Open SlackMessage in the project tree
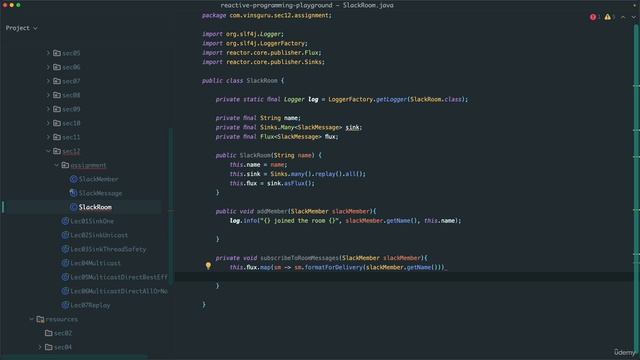 pos(100,193)
